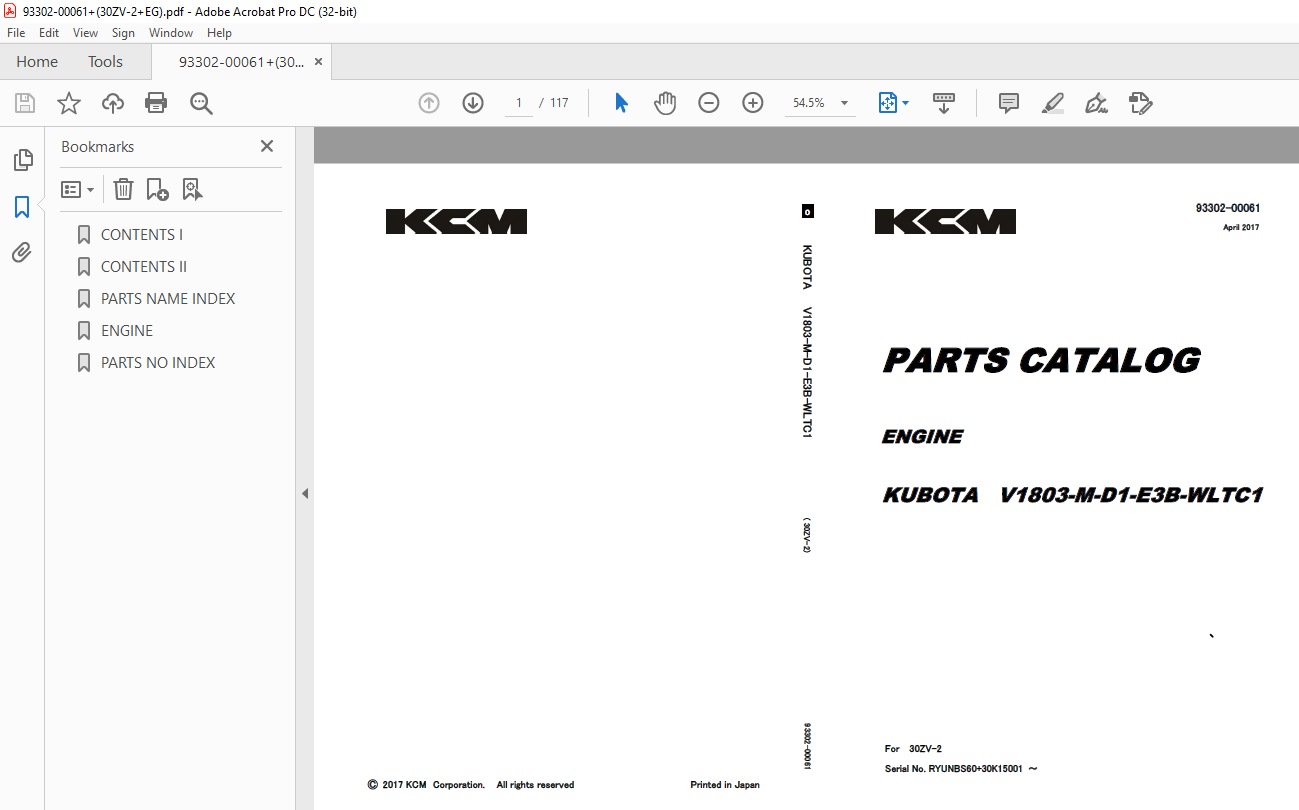The image size is (1299, 810).
Task: Close the 93302-00061 document tab
Action: (x=319, y=62)
